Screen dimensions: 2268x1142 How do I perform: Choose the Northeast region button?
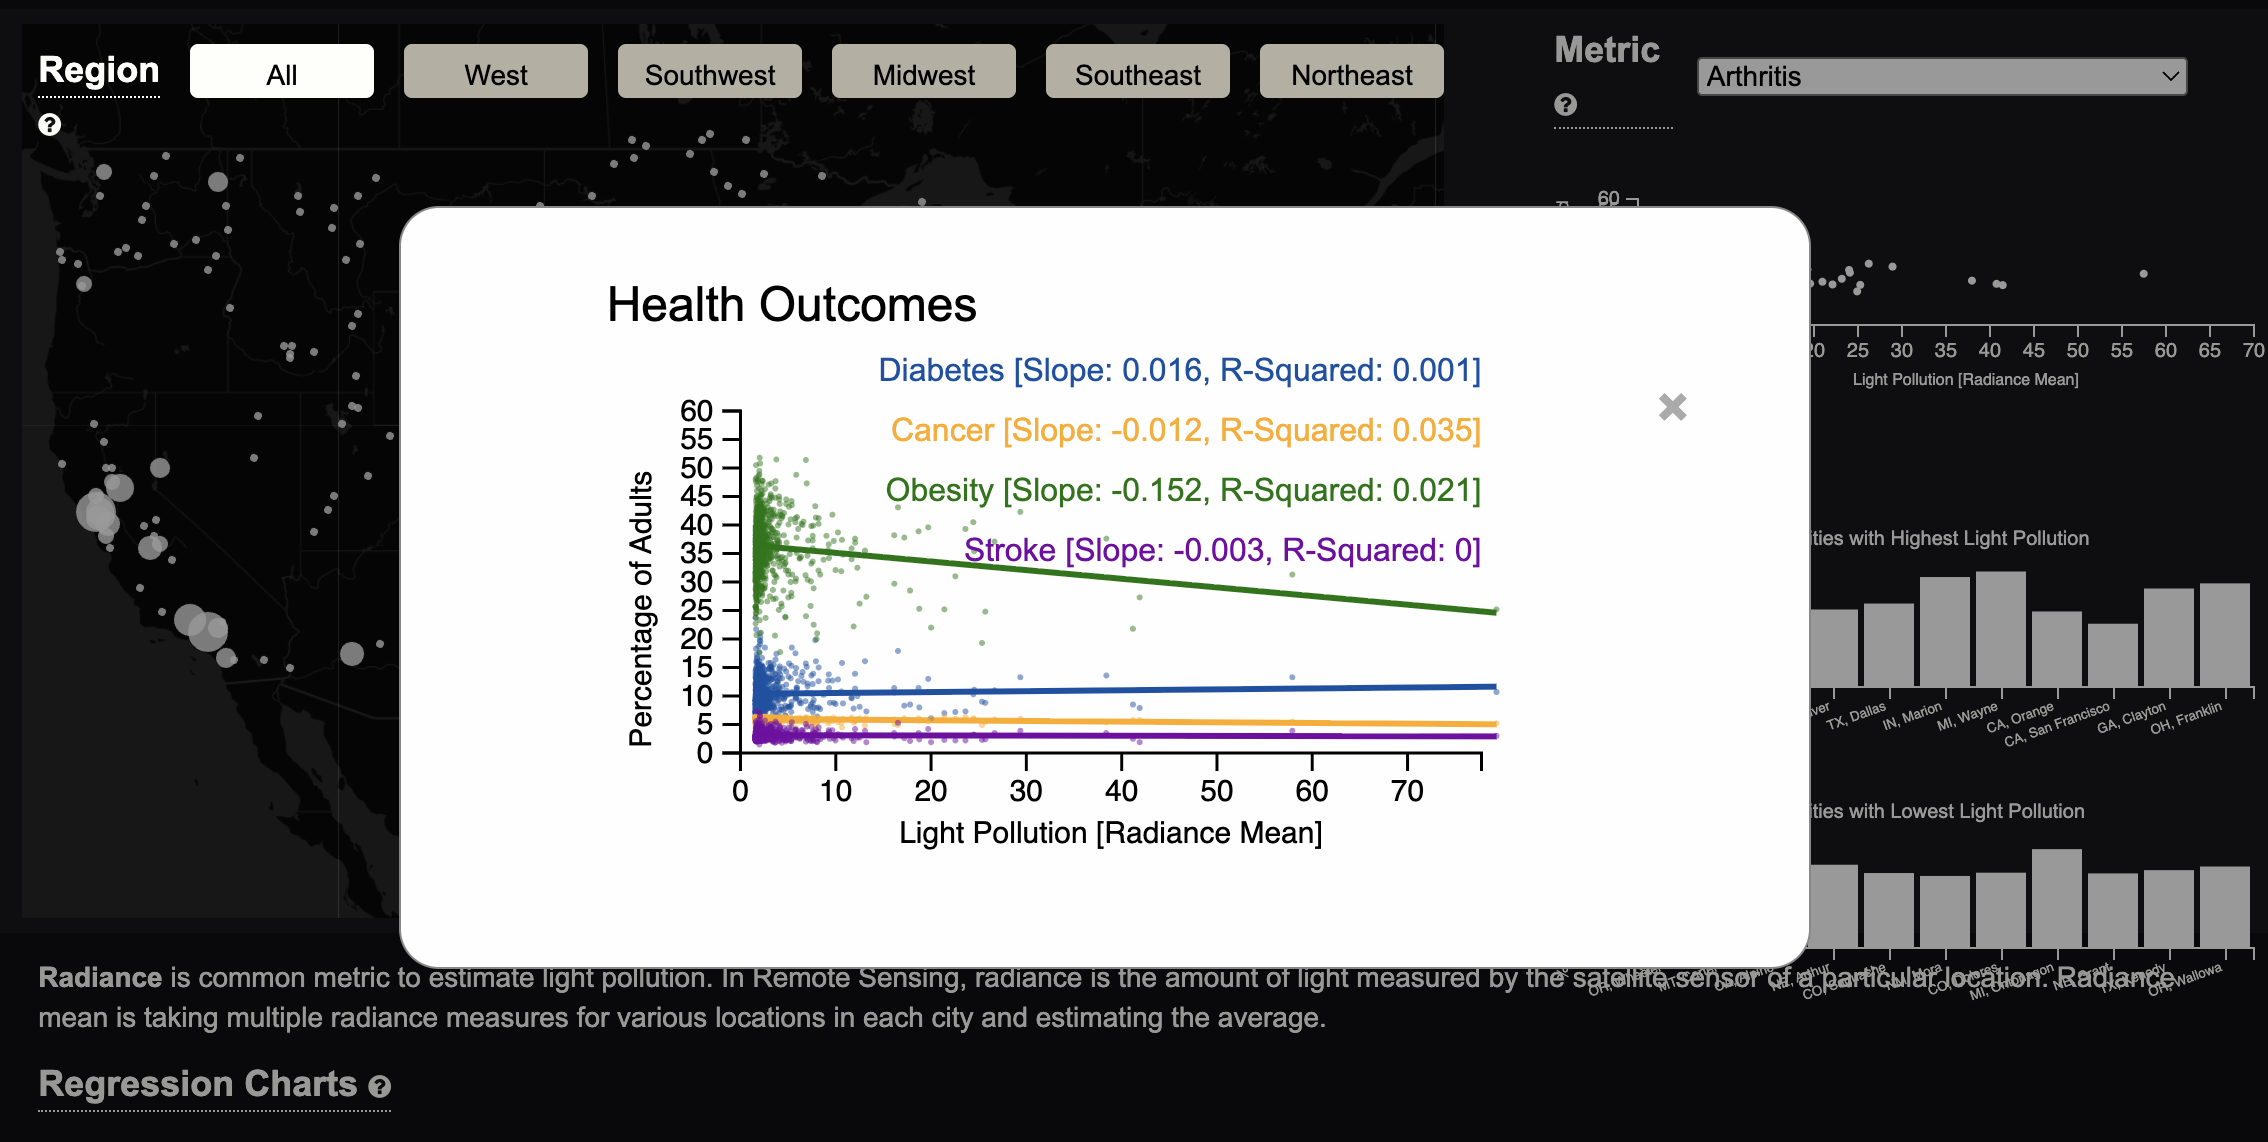[x=1351, y=72]
